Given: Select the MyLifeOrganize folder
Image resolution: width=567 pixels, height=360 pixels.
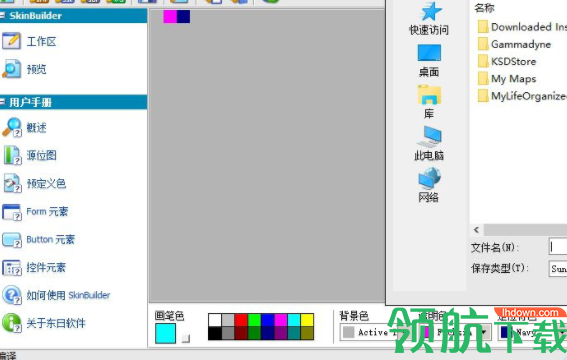Looking at the screenshot, I should click(x=522, y=96).
